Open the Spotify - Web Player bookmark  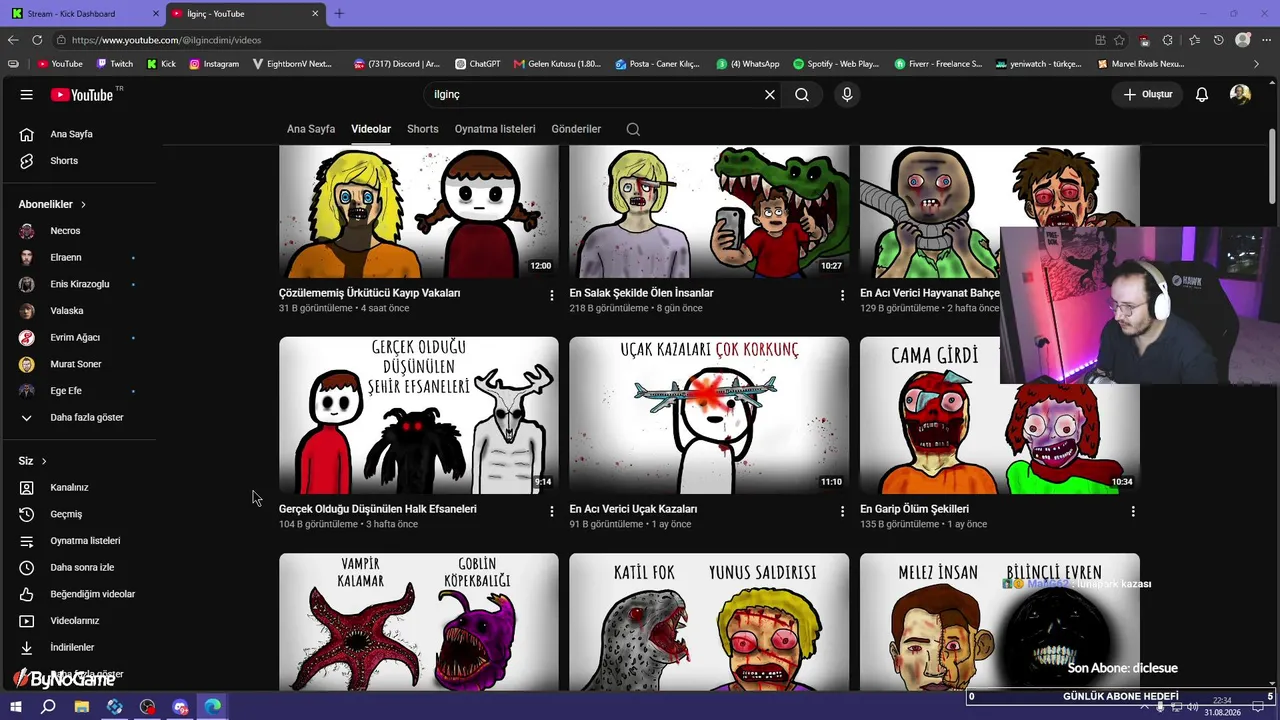[836, 64]
